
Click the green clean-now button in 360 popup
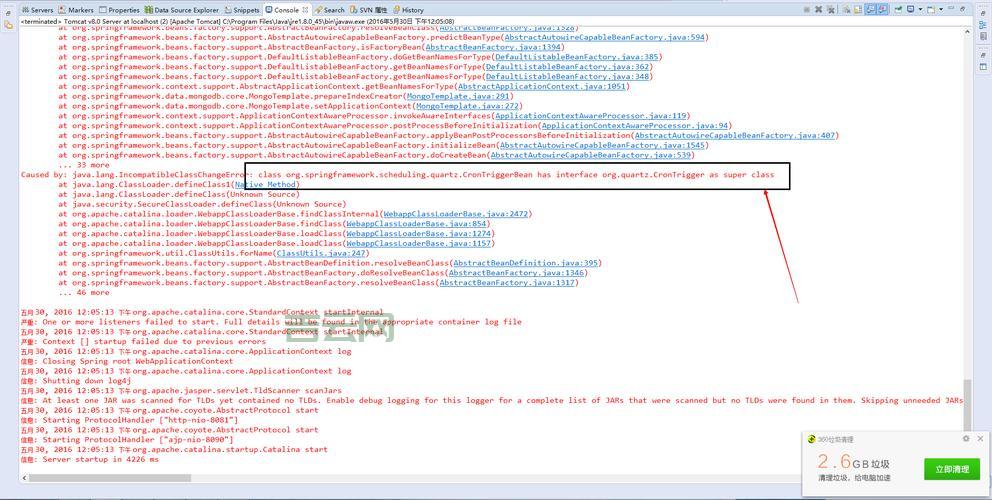click(951, 469)
